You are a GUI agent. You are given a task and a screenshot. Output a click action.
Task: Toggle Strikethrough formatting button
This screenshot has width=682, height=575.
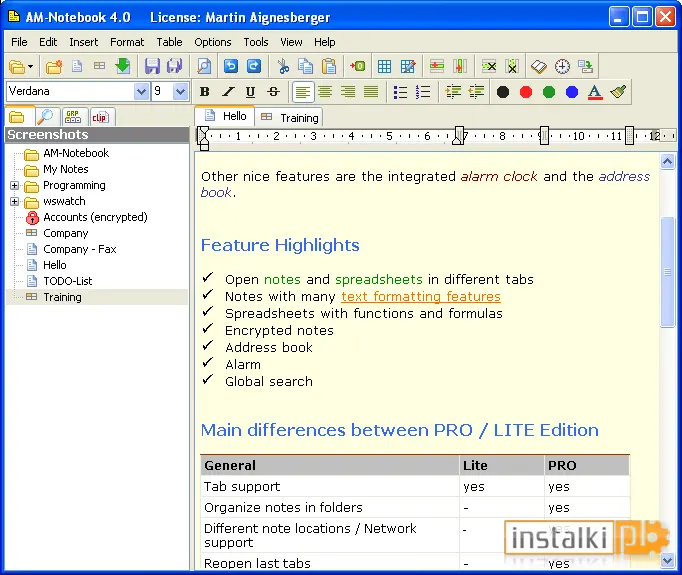tap(273, 92)
